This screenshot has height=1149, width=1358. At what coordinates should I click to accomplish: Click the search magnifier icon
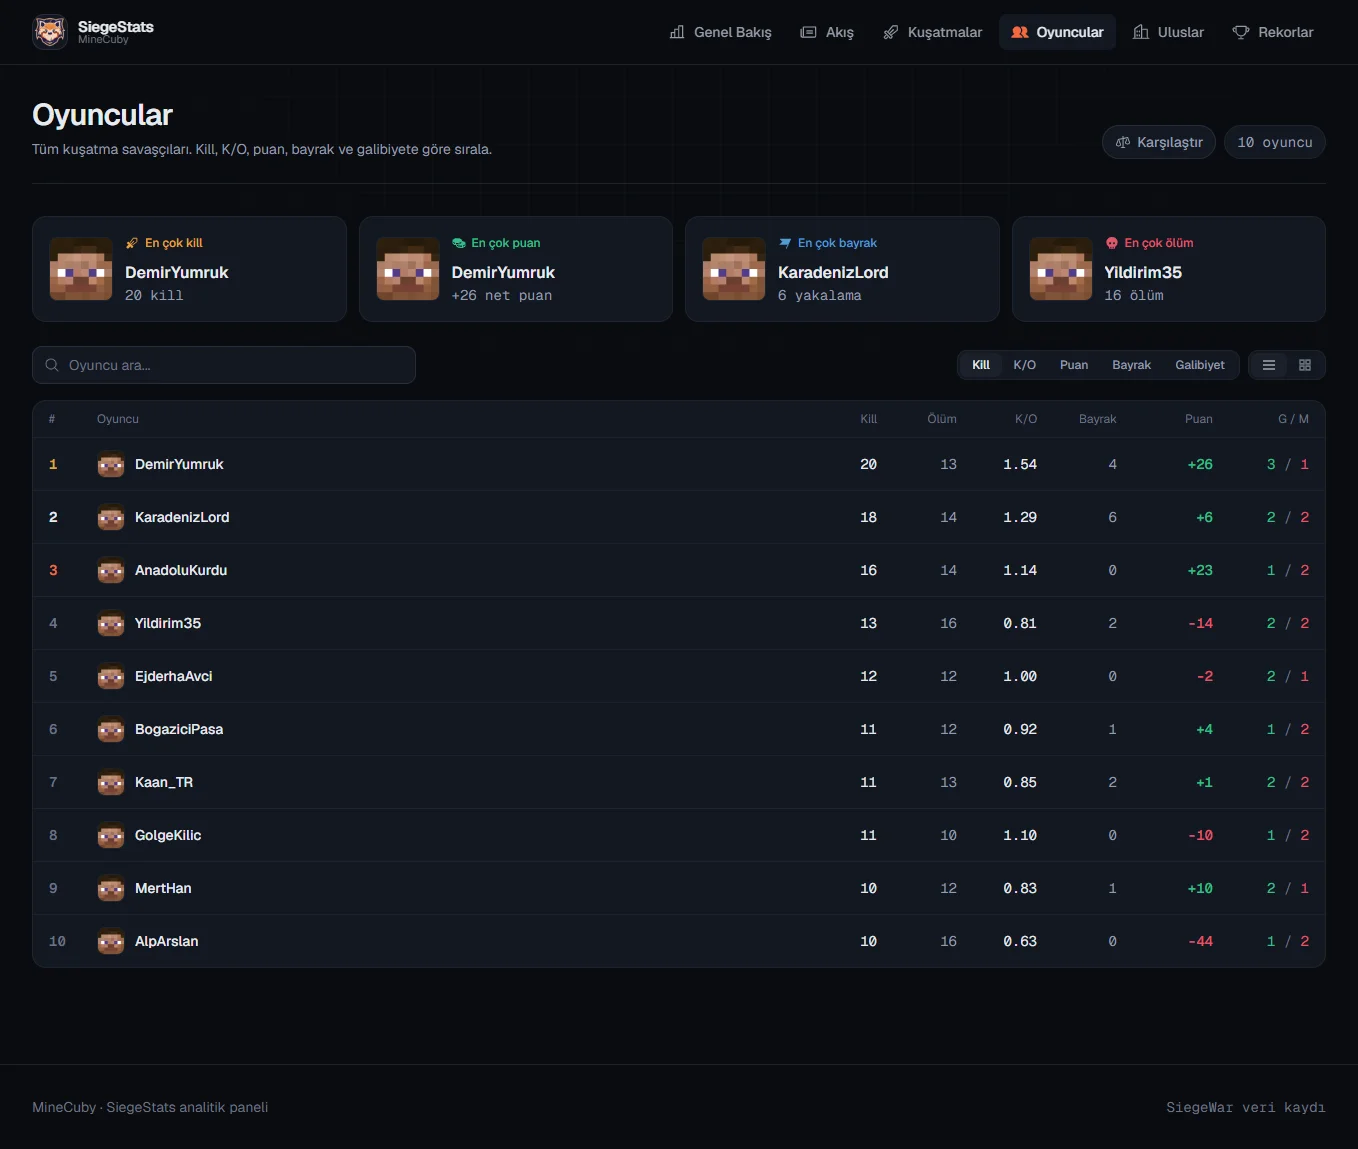click(52, 365)
